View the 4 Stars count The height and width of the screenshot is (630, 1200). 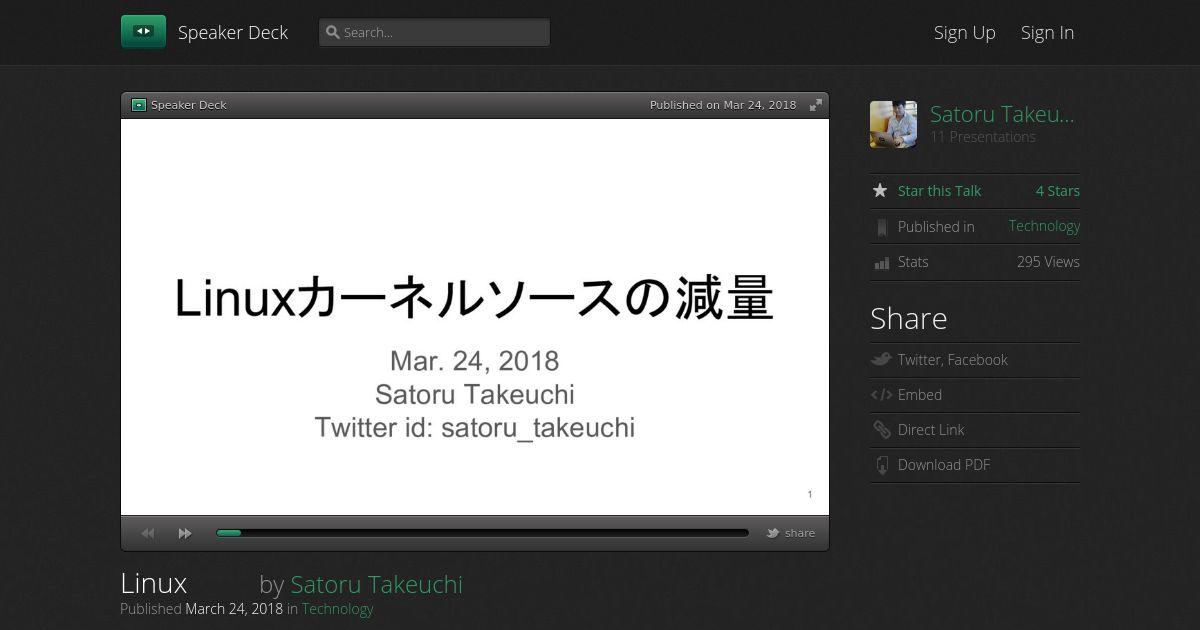click(1058, 191)
